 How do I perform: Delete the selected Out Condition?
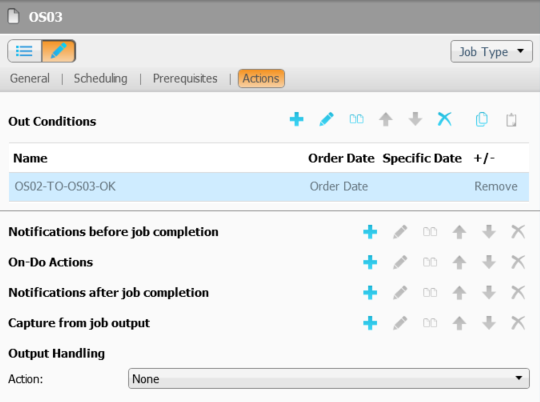(x=445, y=119)
